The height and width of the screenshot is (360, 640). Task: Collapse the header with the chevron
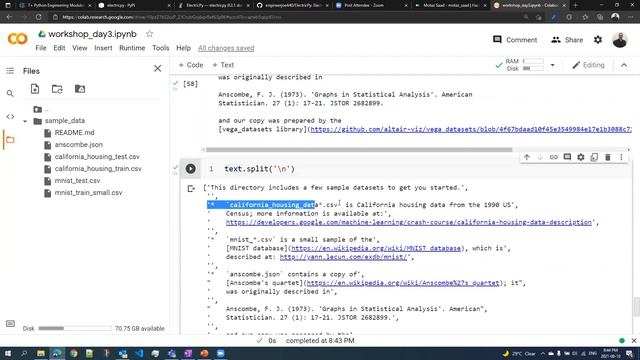(x=624, y=65)
